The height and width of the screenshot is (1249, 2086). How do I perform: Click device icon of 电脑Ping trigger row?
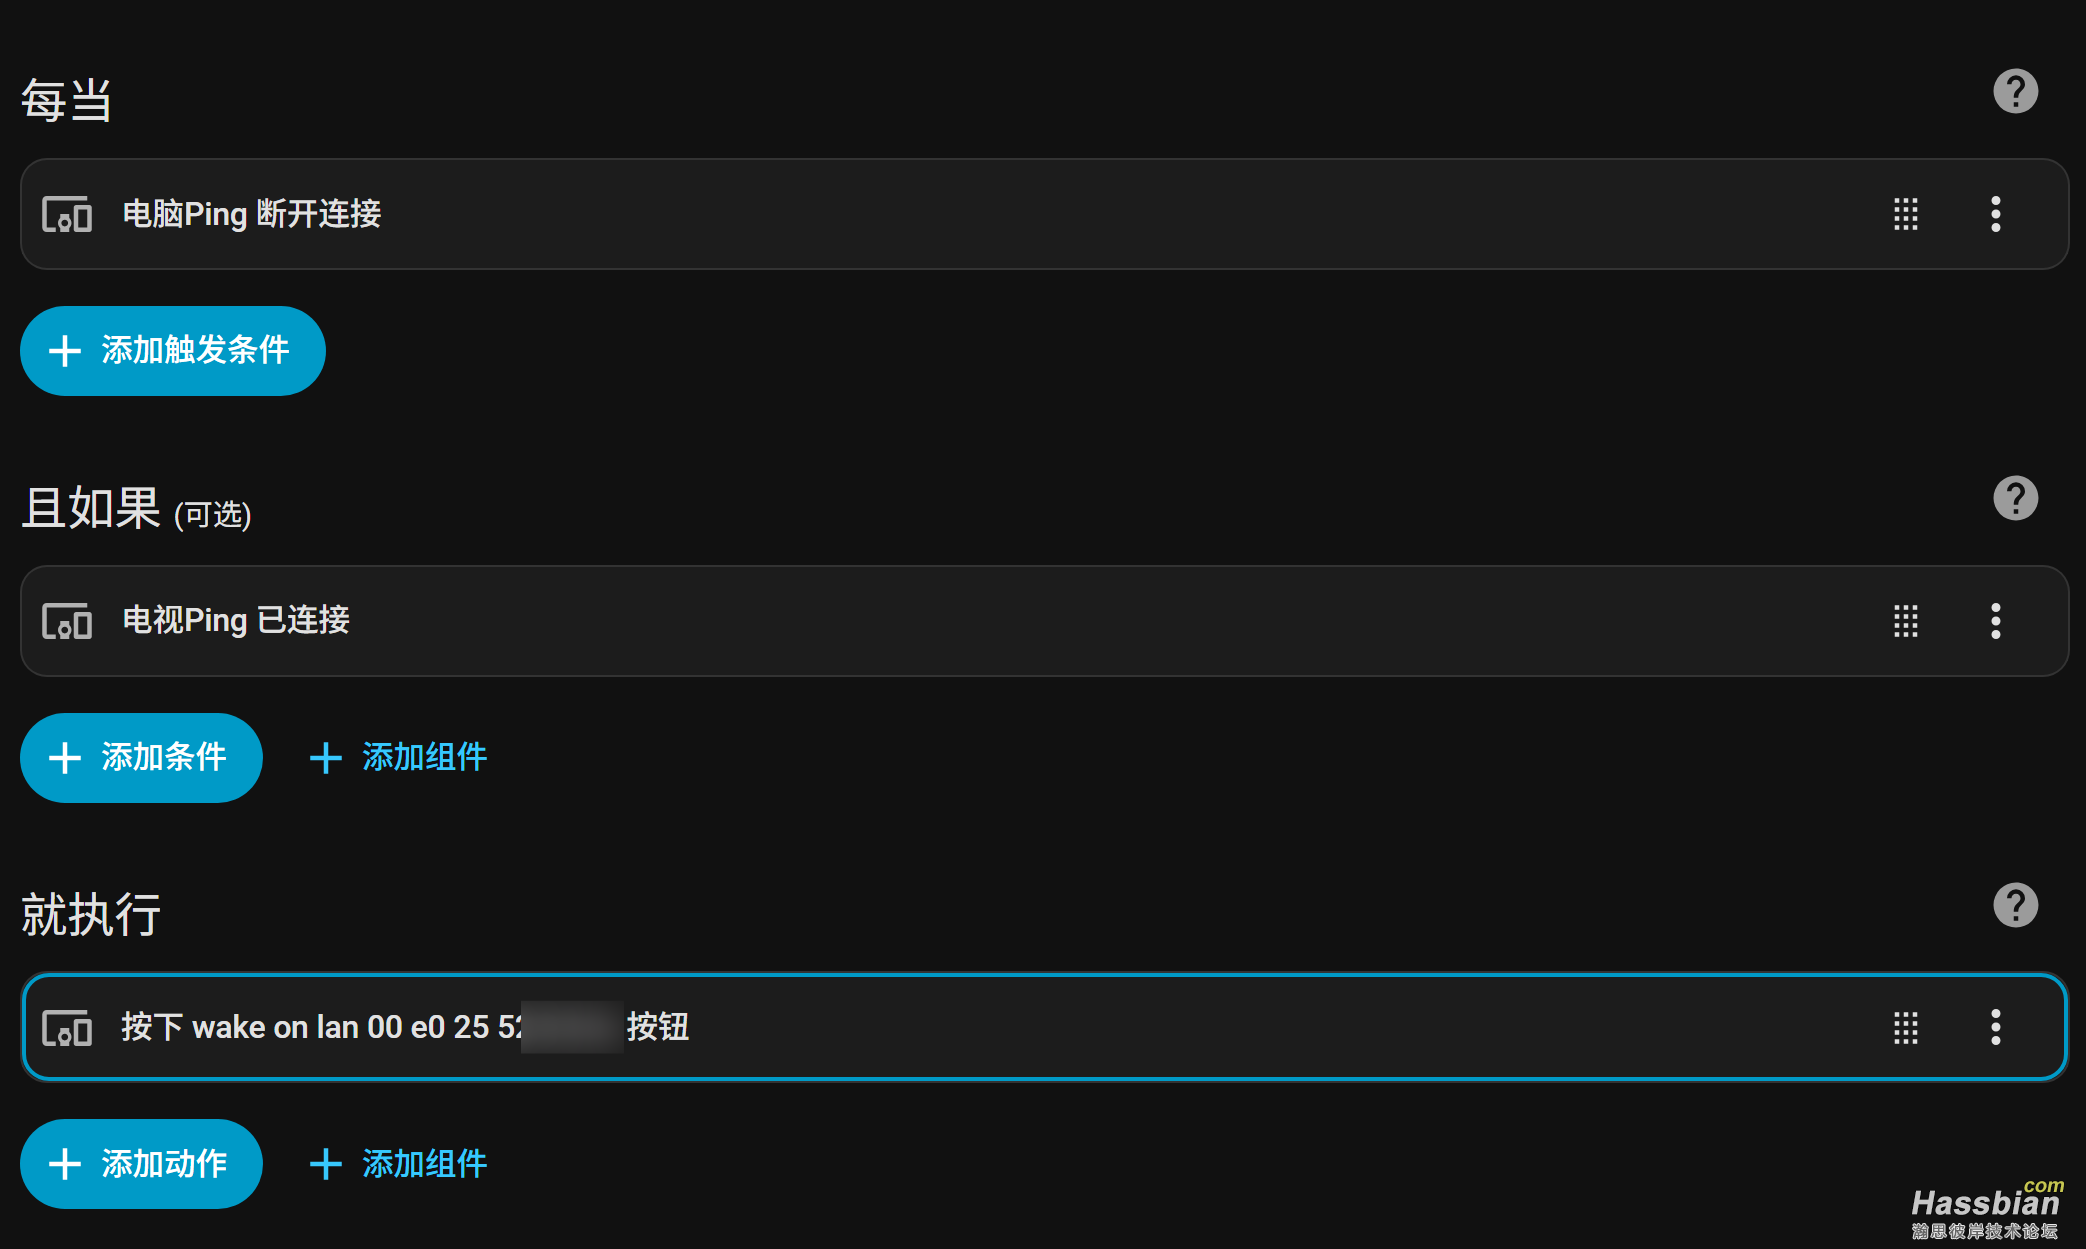pos(67,214)
